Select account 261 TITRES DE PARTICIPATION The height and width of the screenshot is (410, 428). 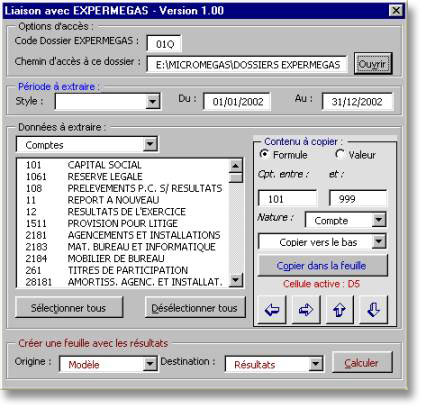point(123,270)
